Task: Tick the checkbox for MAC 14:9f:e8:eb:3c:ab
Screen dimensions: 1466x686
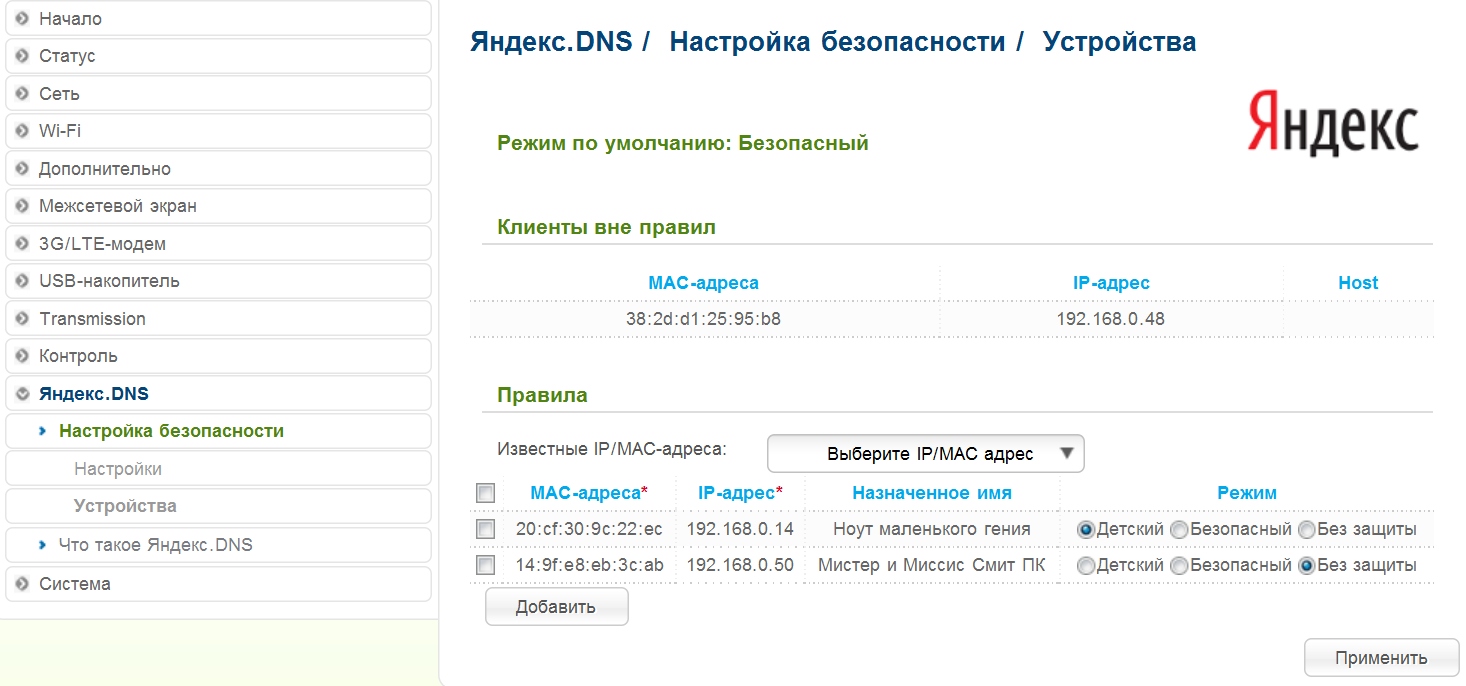Action: (x=485, y=565)
